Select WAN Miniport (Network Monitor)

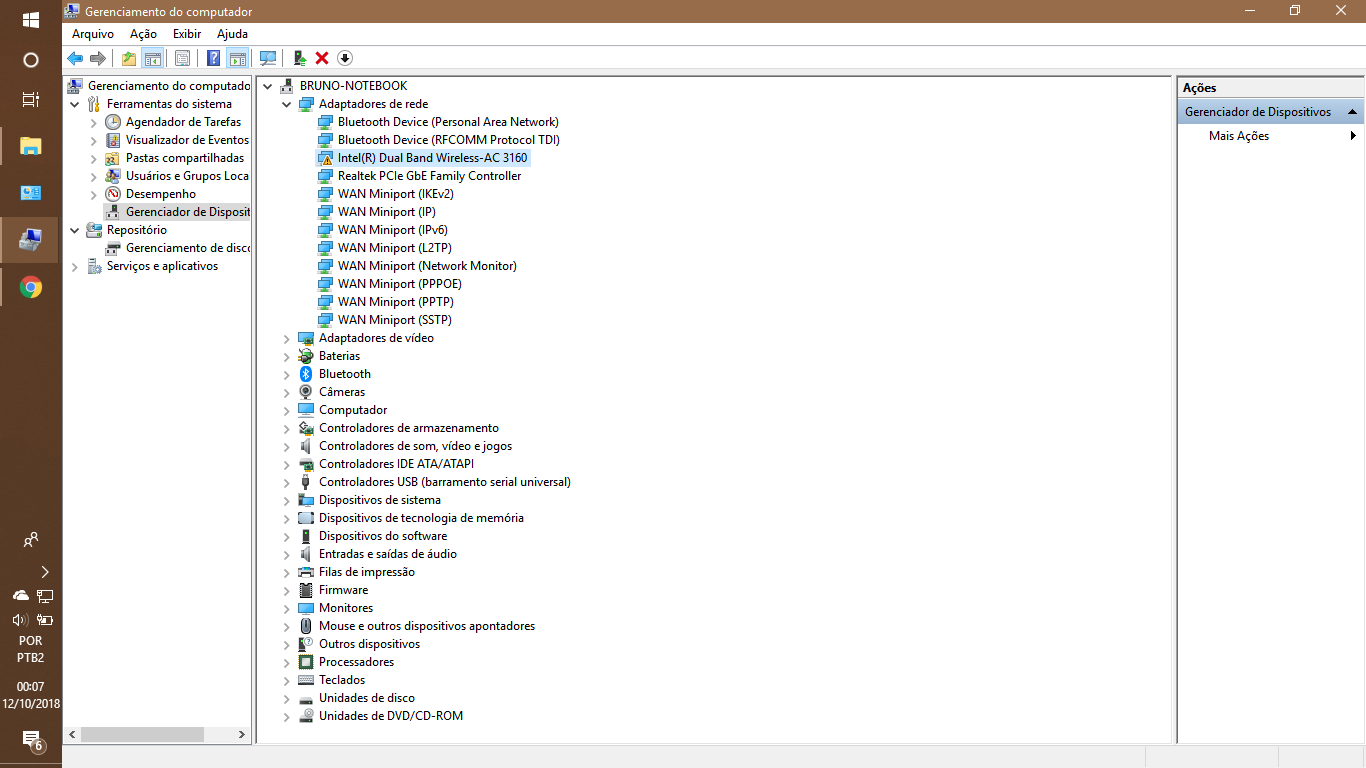tap(427, 266)
